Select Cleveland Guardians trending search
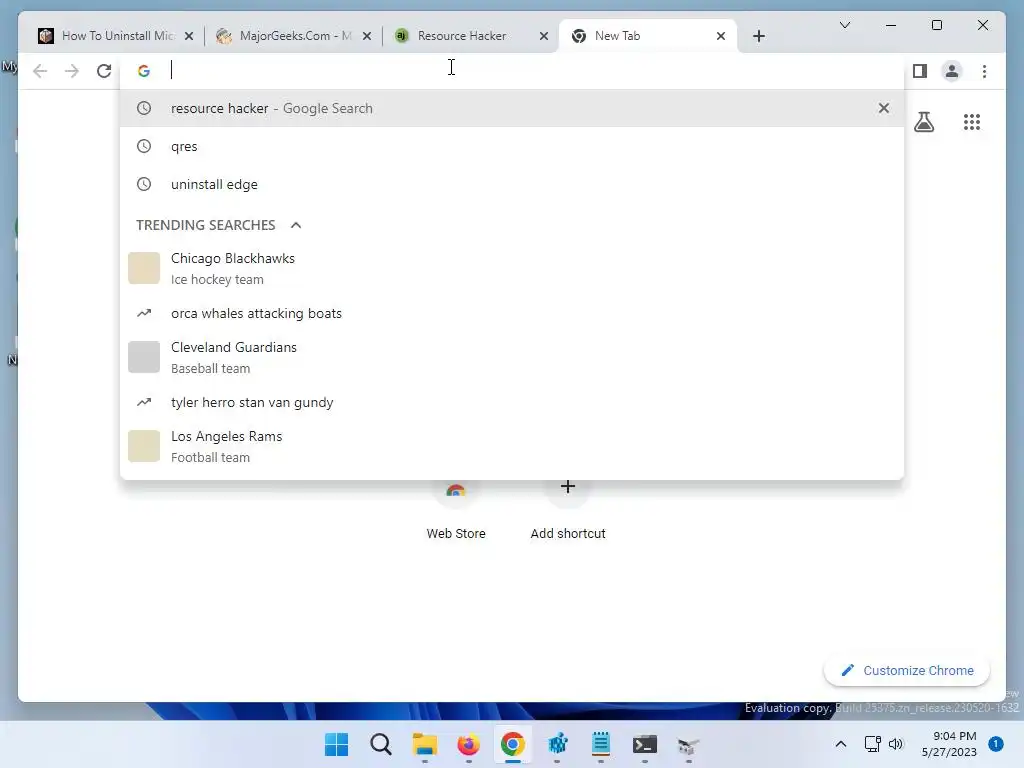This screenshot has width=1024, height=768. pos(512,357)
